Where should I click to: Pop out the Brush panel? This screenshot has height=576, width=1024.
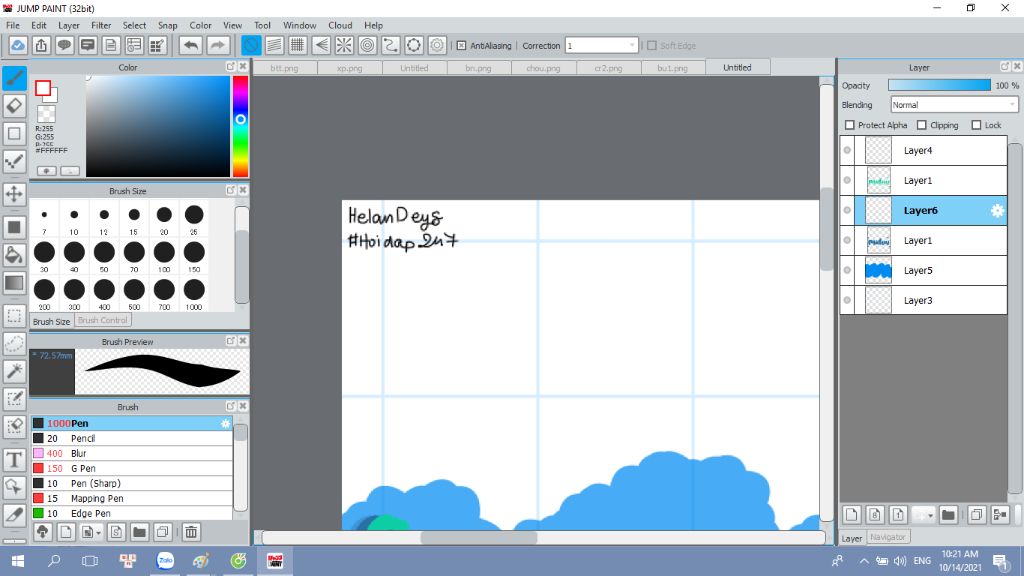[231, 406]
